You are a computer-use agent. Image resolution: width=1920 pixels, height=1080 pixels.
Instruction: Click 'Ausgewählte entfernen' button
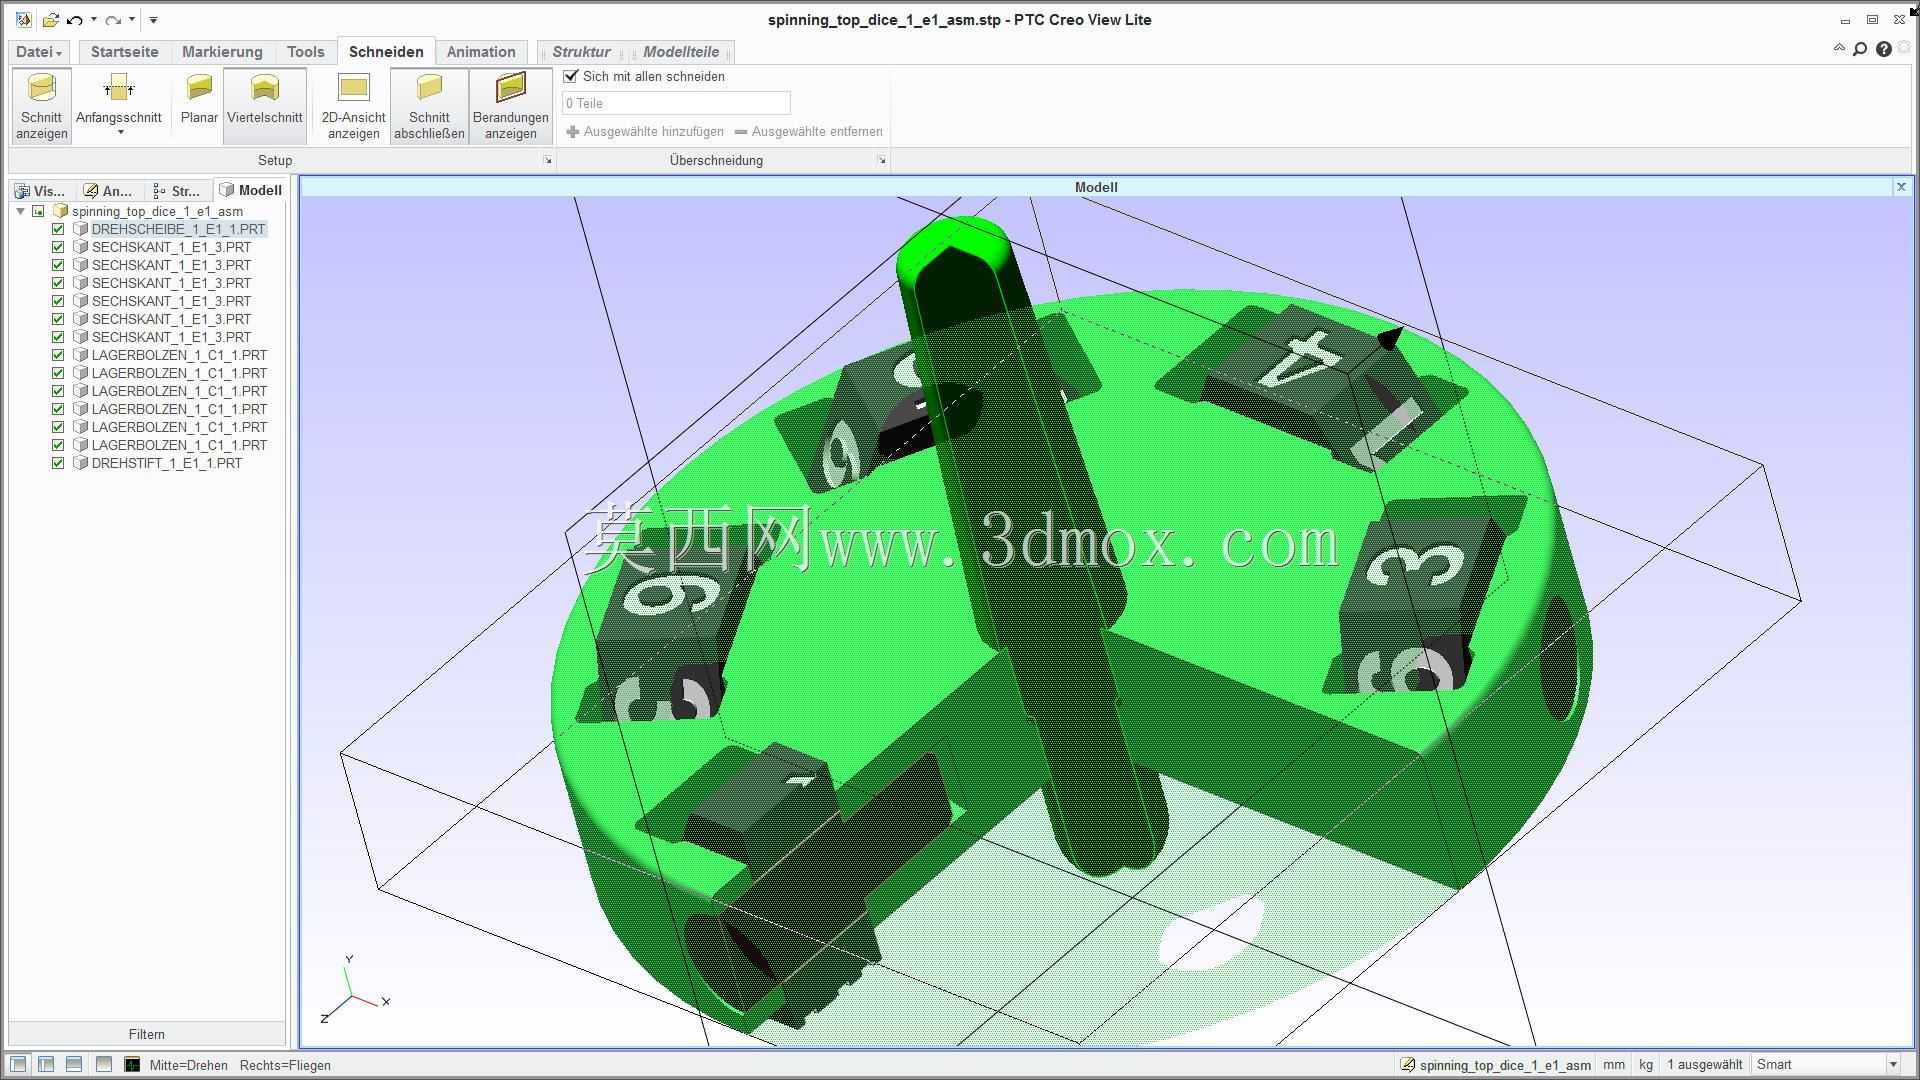809,131
